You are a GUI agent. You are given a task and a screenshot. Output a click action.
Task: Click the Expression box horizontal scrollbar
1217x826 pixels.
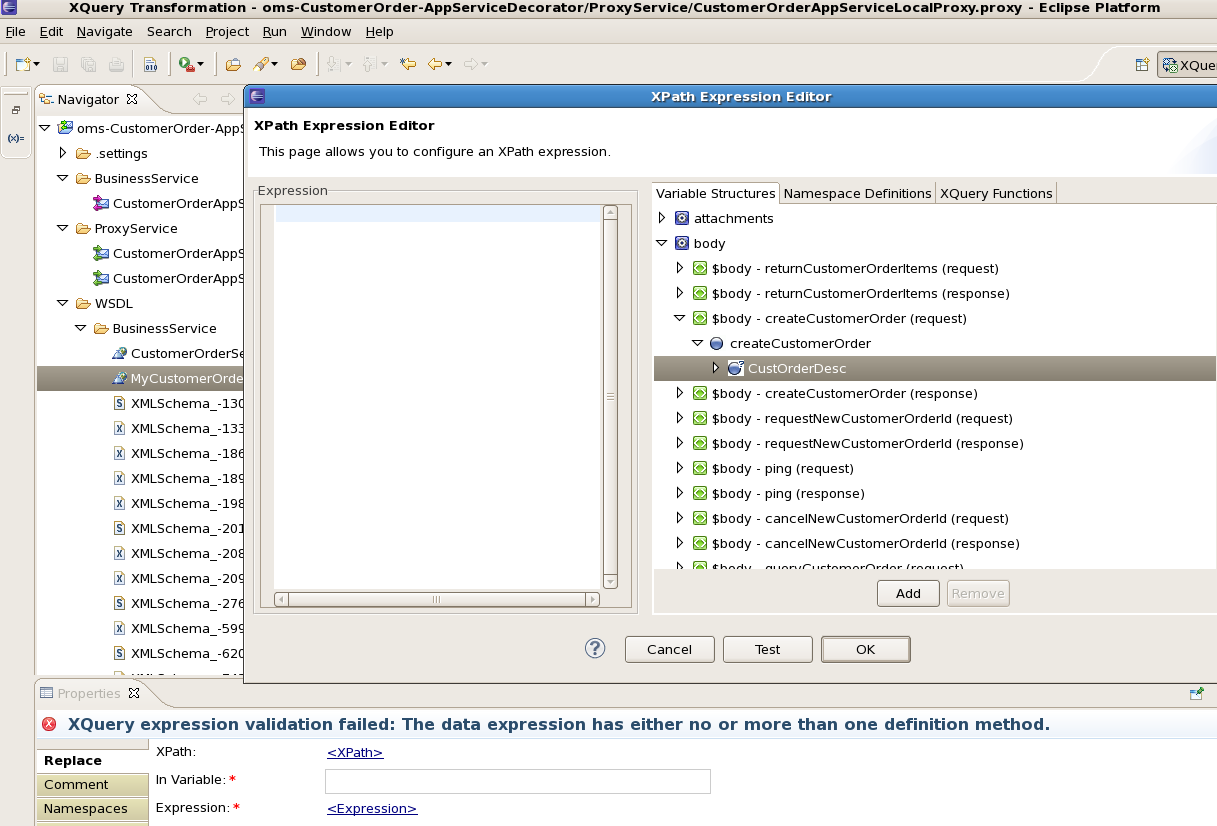(x=437, y=599)
